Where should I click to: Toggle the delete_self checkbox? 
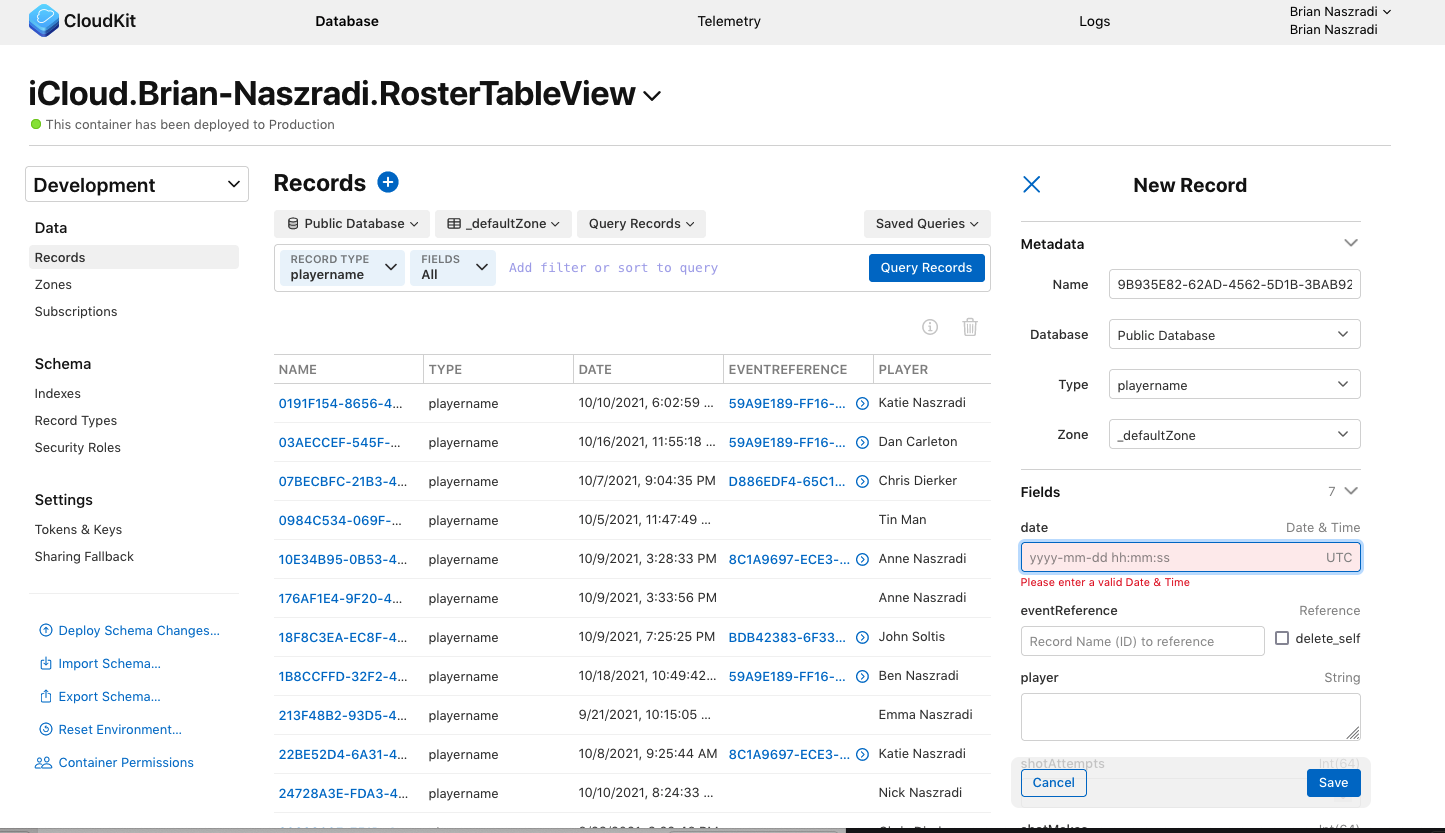[x=1282, y=638]
